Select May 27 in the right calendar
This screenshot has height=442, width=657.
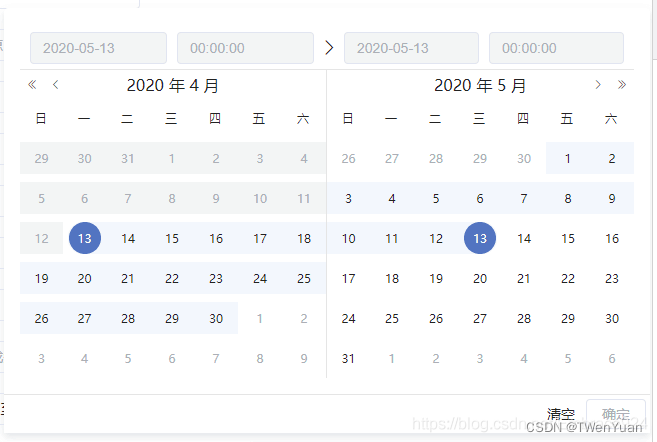coord(480,318)
